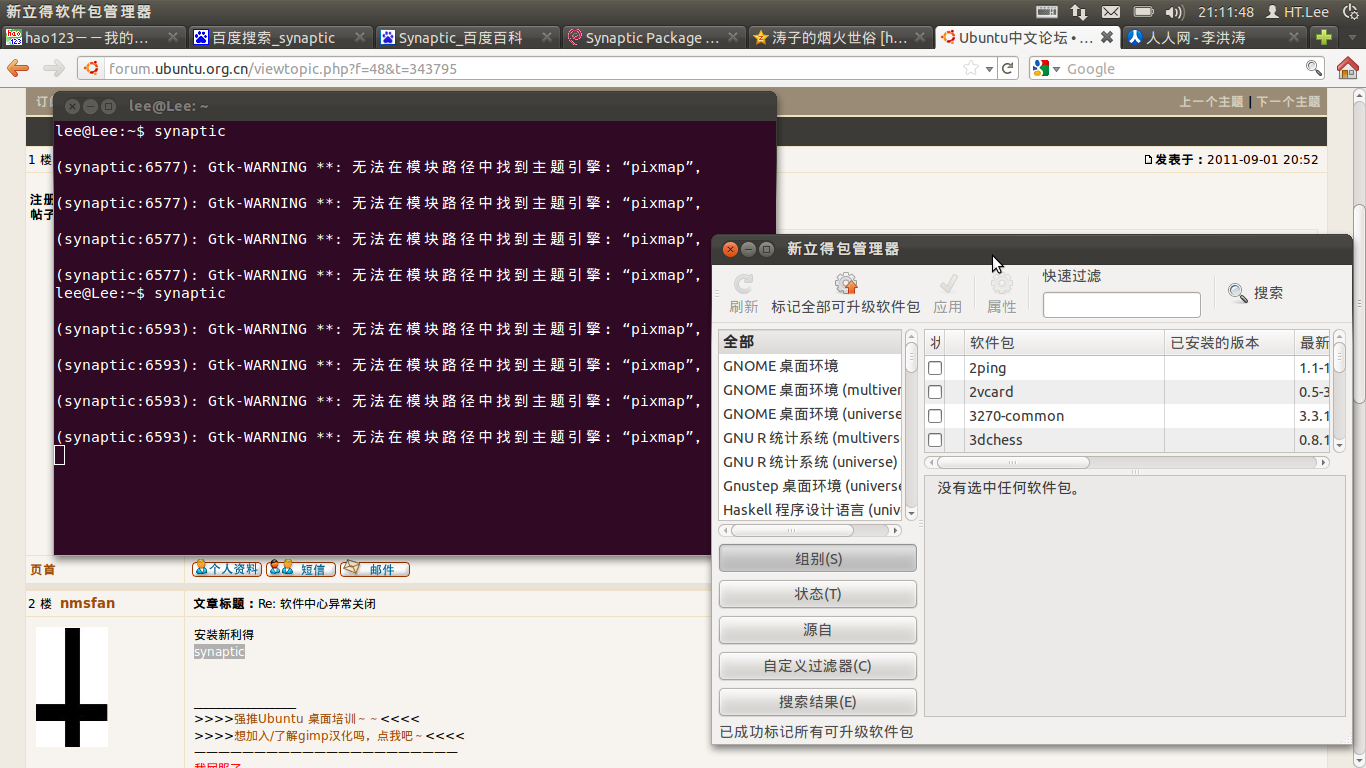Select GNU R 统计系统 (universe) category
The image size is (1366, 768).
point(810,462)
